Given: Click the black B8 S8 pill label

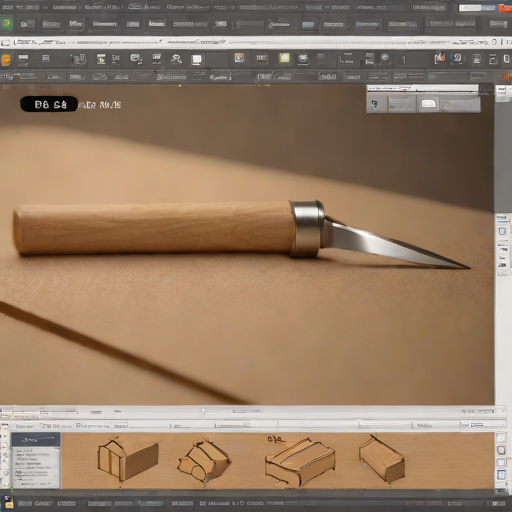Looking at the screenshot, I should (x=49, y=104).
